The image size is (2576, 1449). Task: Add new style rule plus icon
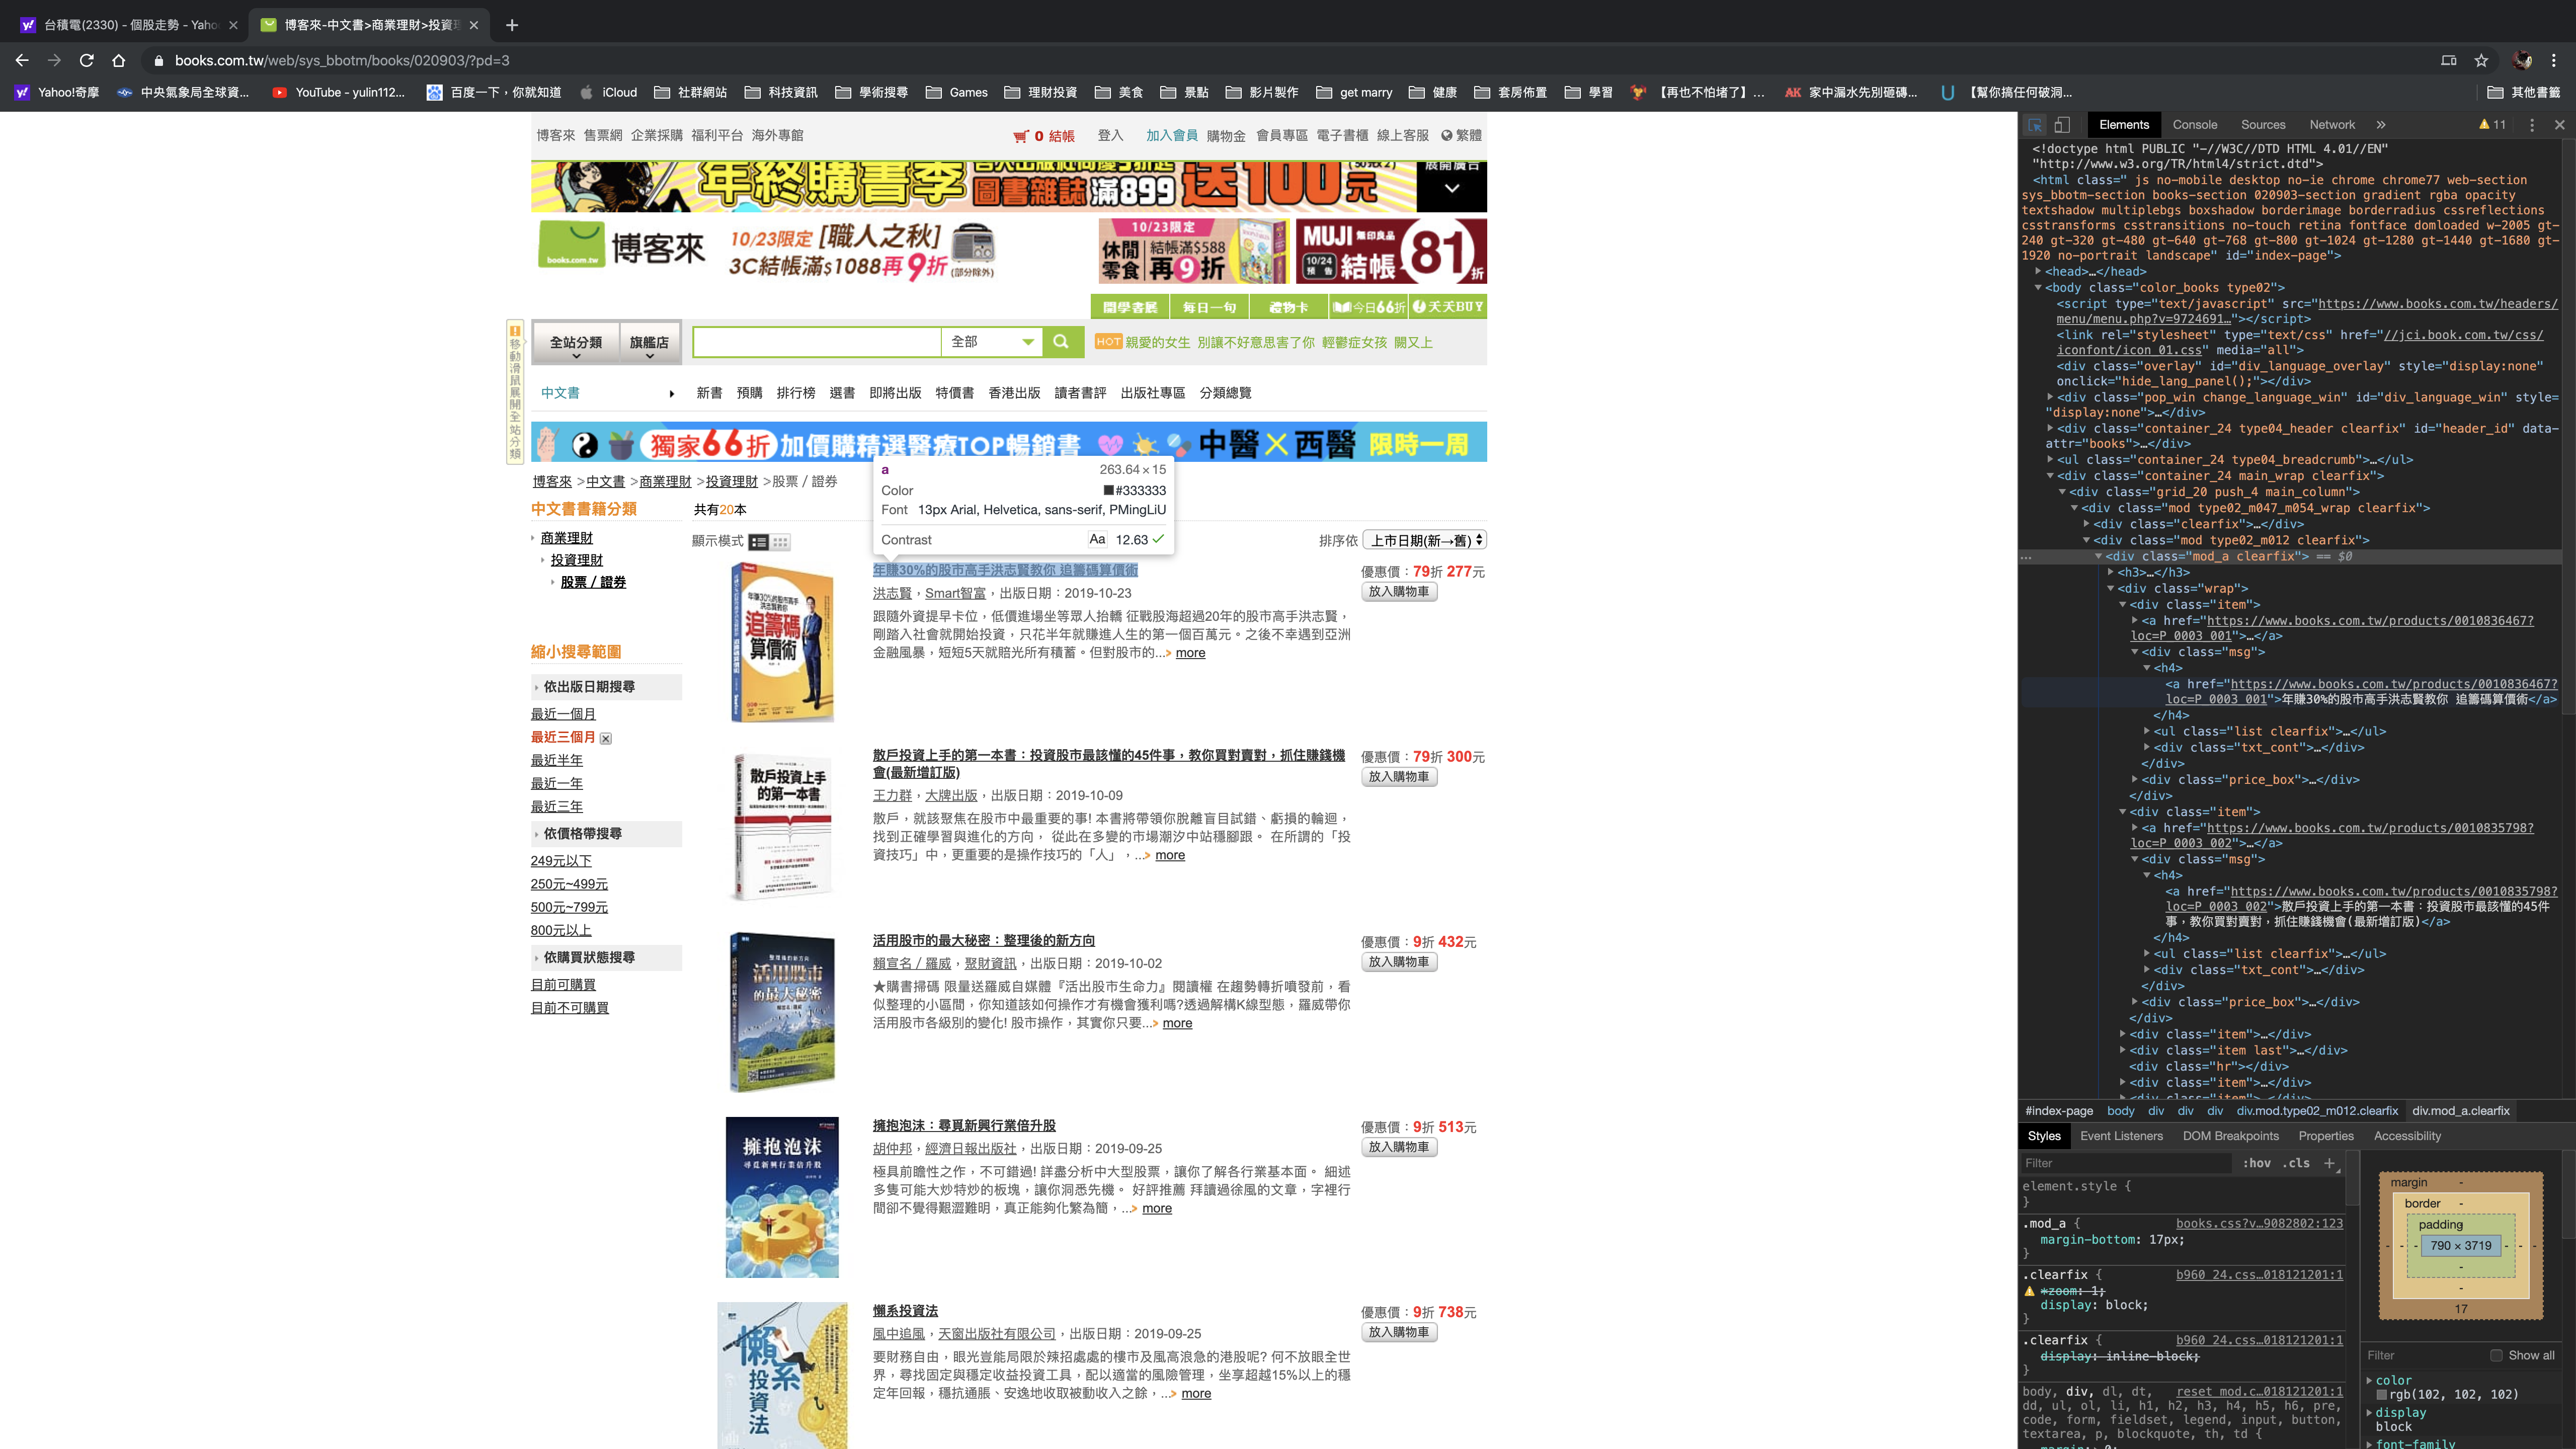2329,1163
